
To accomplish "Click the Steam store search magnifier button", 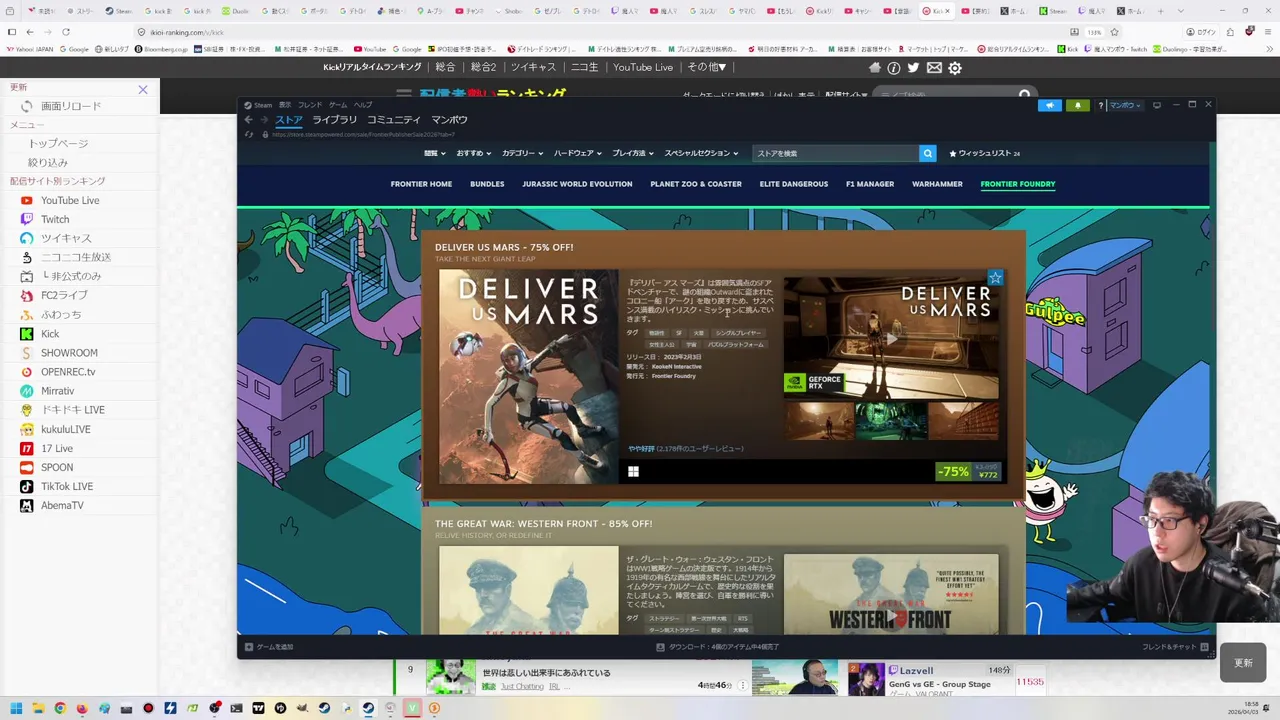I will coord(928,153).
